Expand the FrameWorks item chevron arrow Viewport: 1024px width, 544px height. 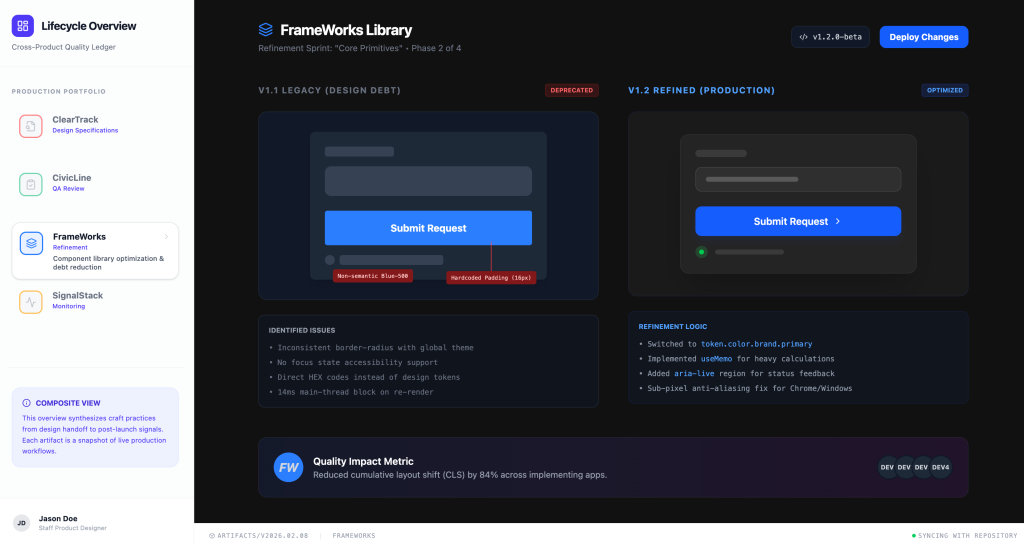[166, 237]
